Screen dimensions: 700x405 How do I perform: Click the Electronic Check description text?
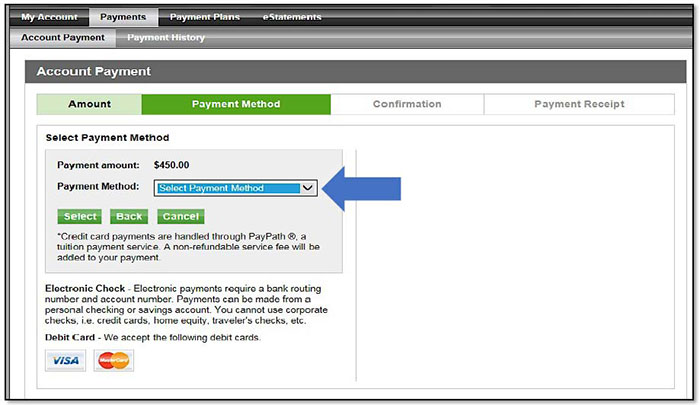186,305
